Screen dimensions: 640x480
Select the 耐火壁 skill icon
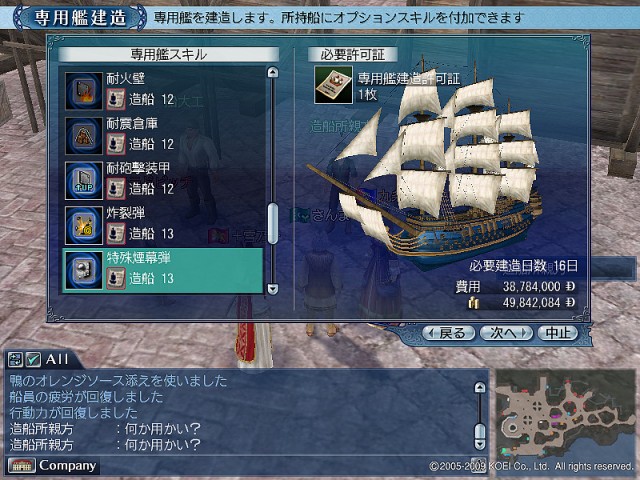click(x=84, y=91)
